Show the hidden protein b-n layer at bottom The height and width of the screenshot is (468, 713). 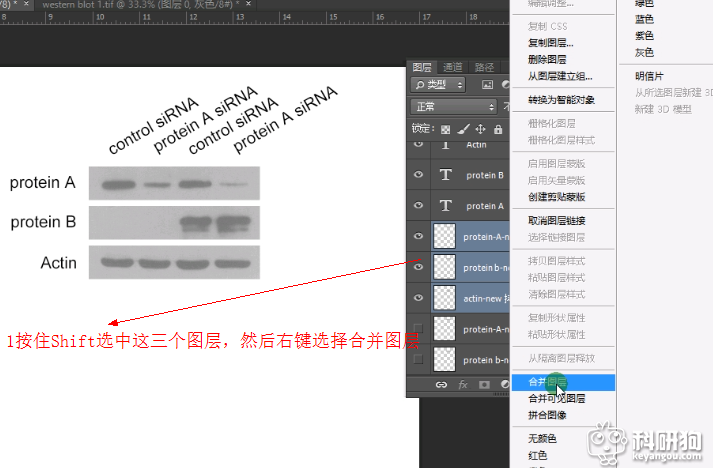[x=419, y=359]
